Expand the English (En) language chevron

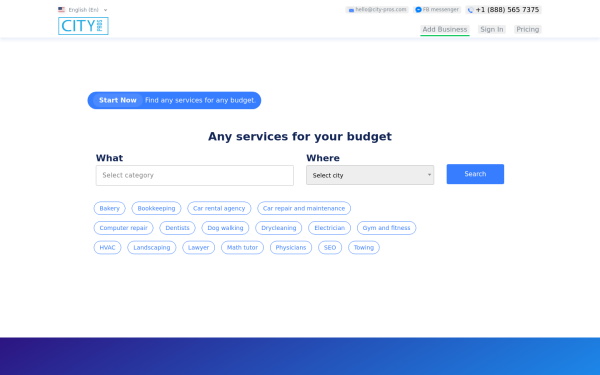pos(106,10)
